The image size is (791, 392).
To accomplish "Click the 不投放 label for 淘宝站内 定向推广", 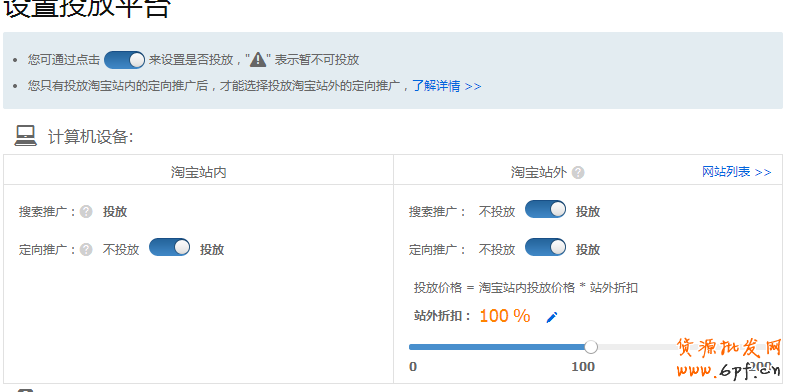I will (x=121, y=250).
